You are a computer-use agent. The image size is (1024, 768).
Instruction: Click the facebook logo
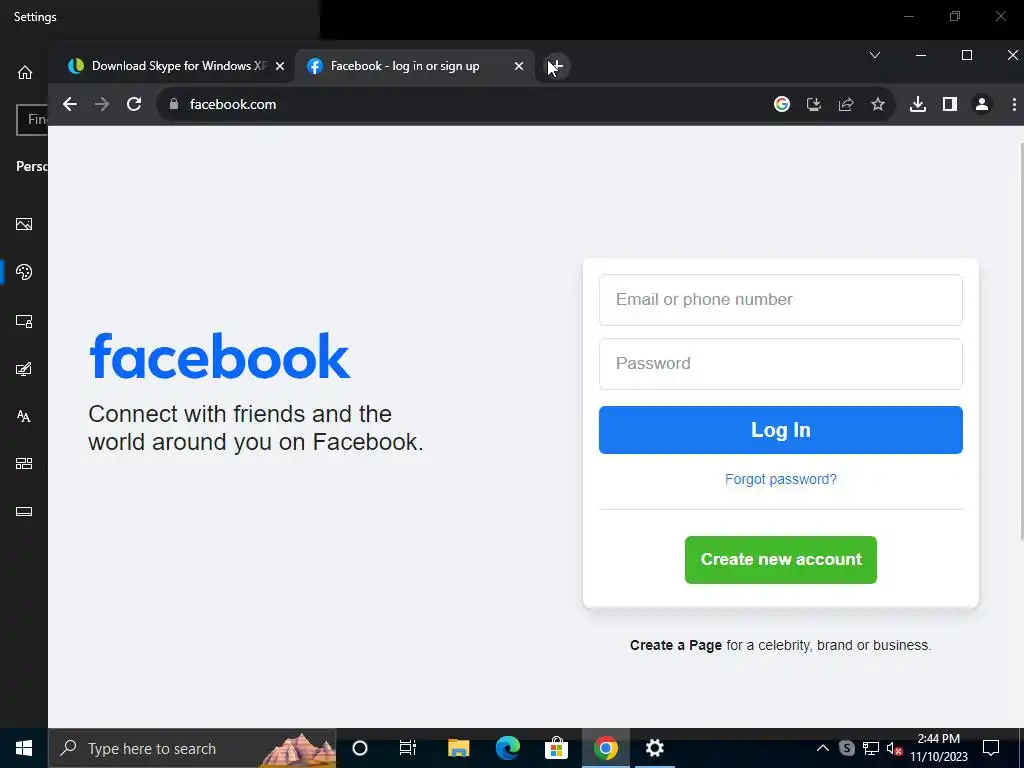tap(219, 356)
